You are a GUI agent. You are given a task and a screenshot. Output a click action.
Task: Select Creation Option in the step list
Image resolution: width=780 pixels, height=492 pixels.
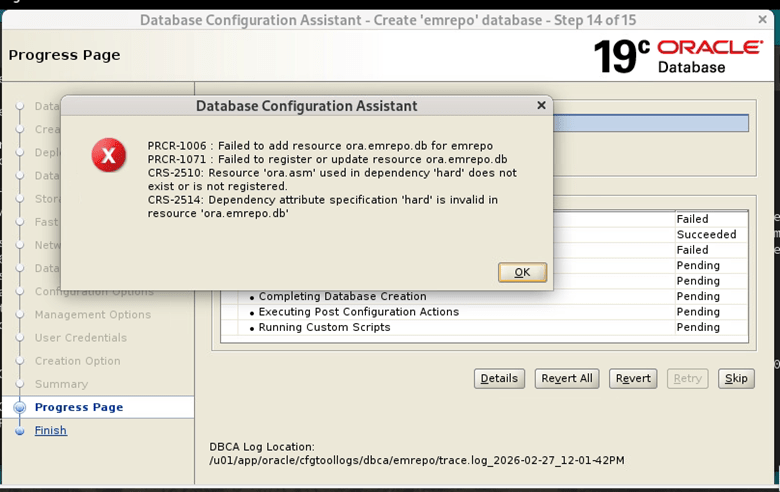78,361
